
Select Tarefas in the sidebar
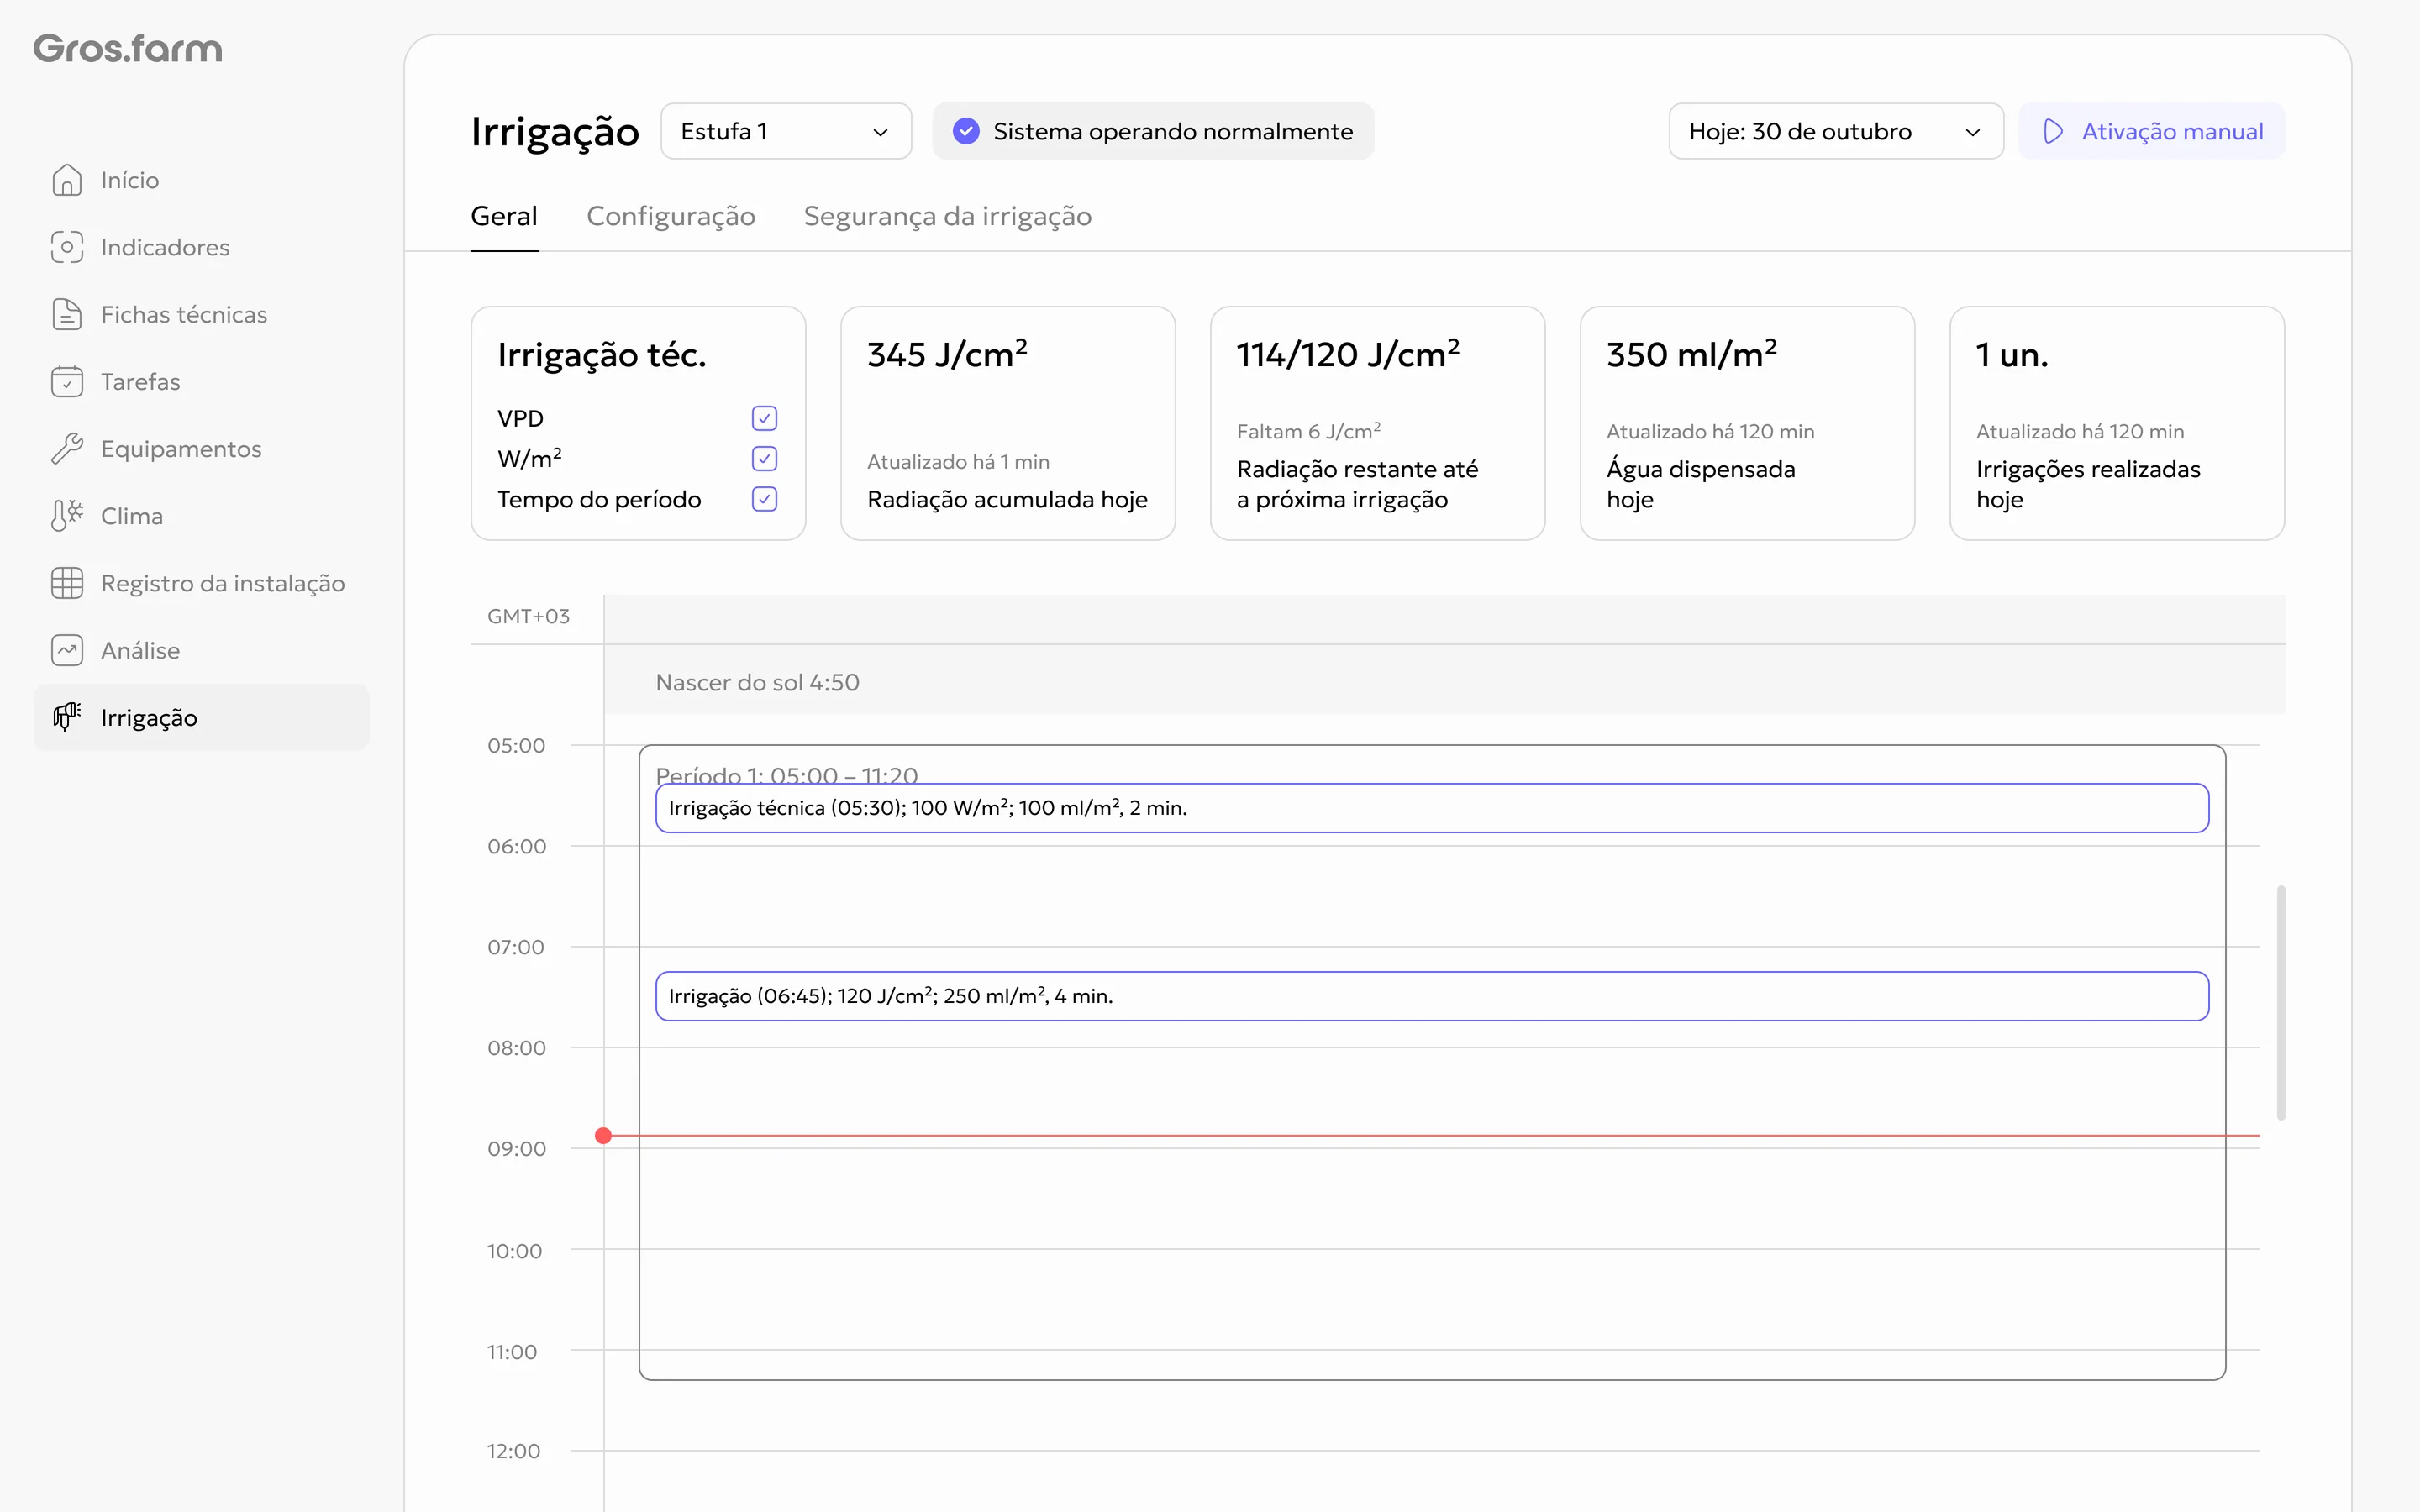[x=201, y=381]
